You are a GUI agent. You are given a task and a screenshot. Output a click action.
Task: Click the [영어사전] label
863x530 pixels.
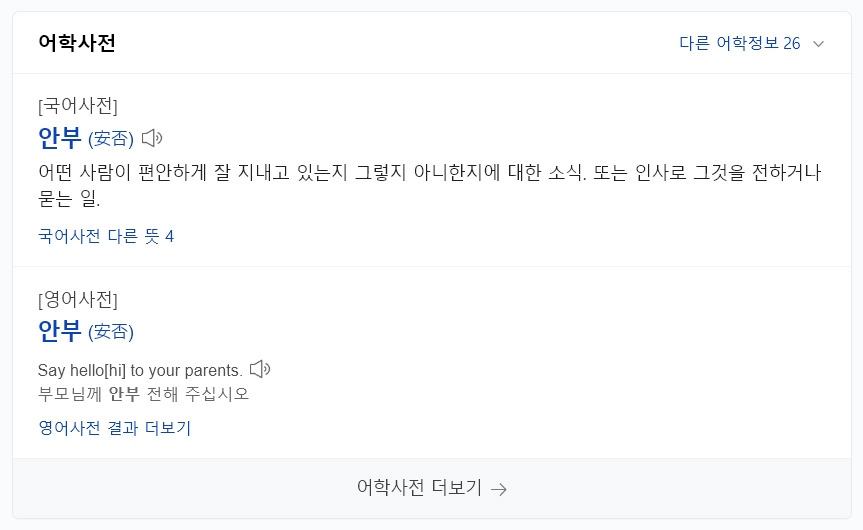pyautogui.click(x=78, y=299)
